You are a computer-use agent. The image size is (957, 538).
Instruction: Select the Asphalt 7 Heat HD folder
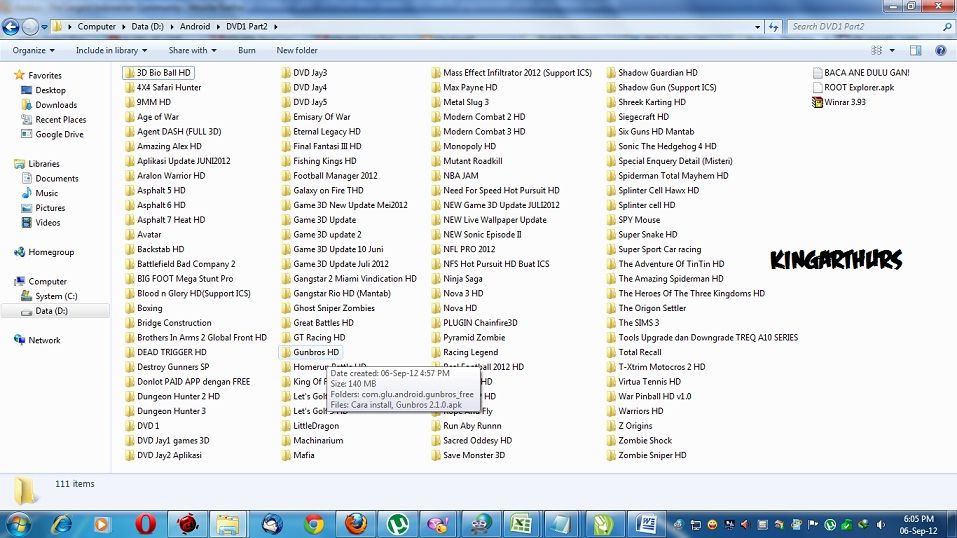pyautogui.click(x=165, y=220)
